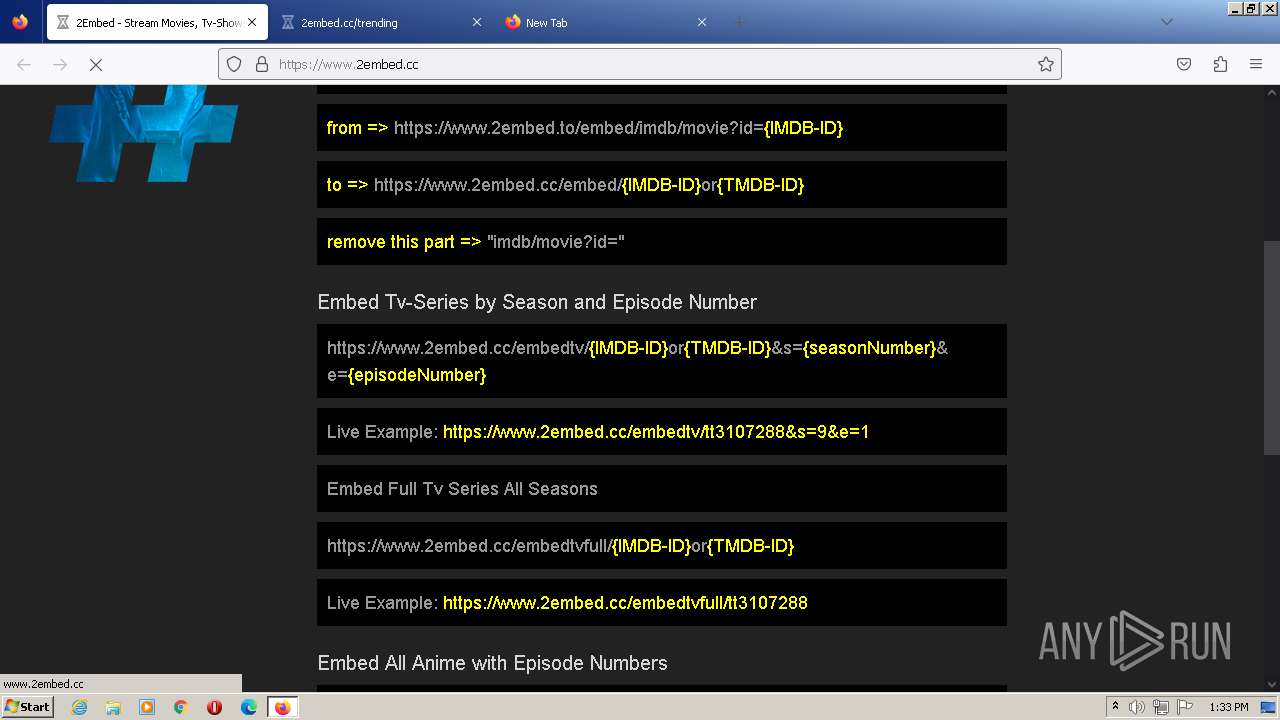The image size is (1280, 720).
Task: Click the 1:33 PM system clock
Action: (x=1229, y=707)
